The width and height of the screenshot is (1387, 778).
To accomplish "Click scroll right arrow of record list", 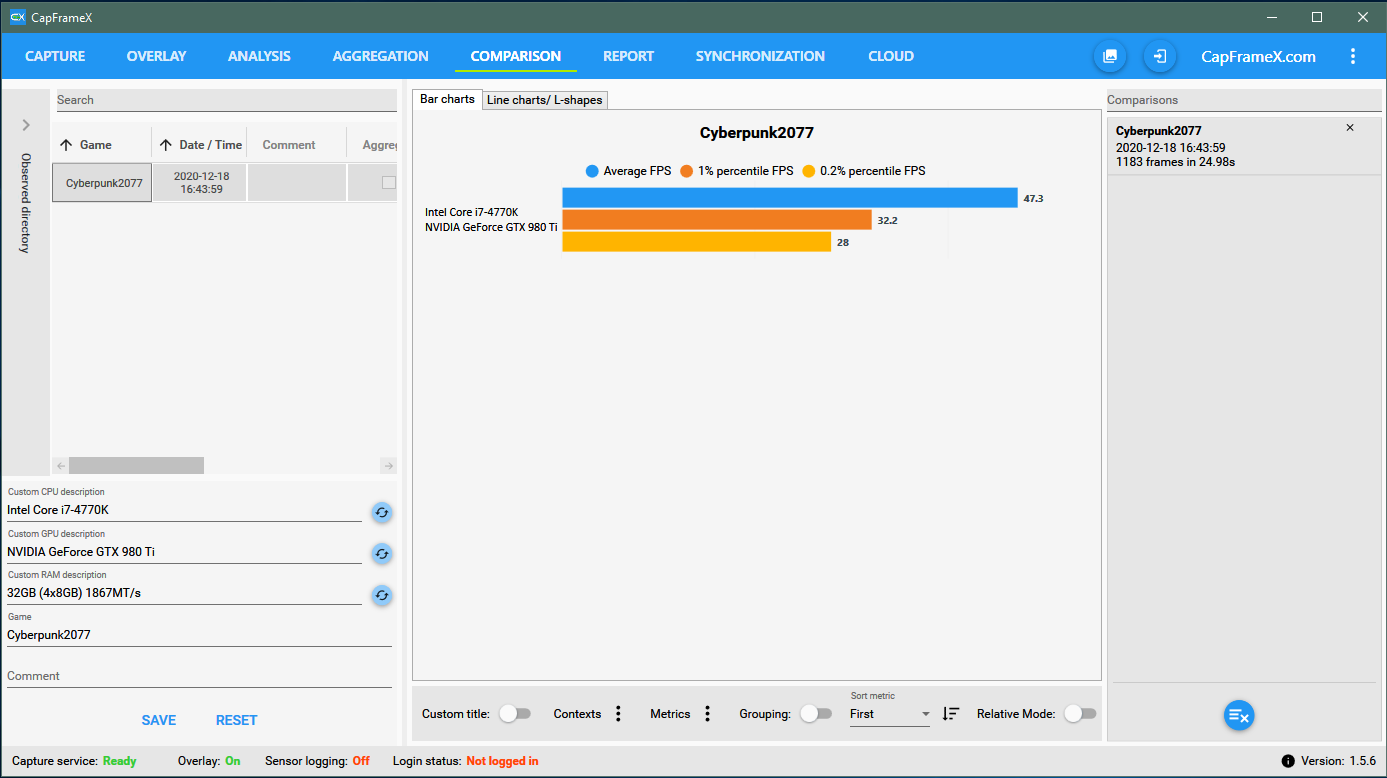I will (x=389, y=465).
